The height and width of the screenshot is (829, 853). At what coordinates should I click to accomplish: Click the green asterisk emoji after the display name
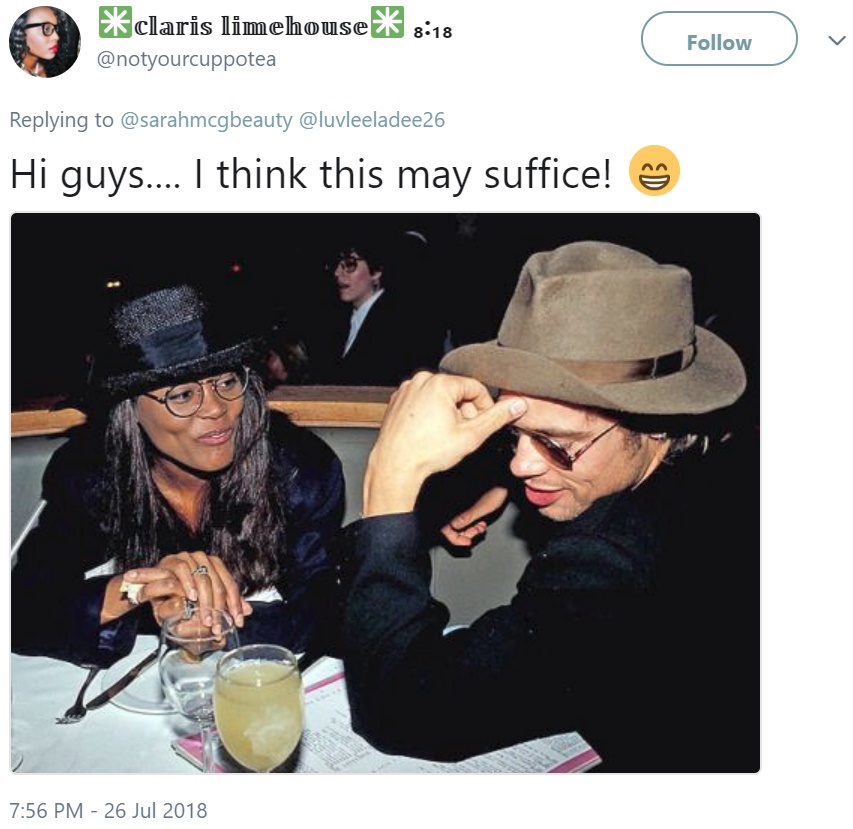[387, 22]
